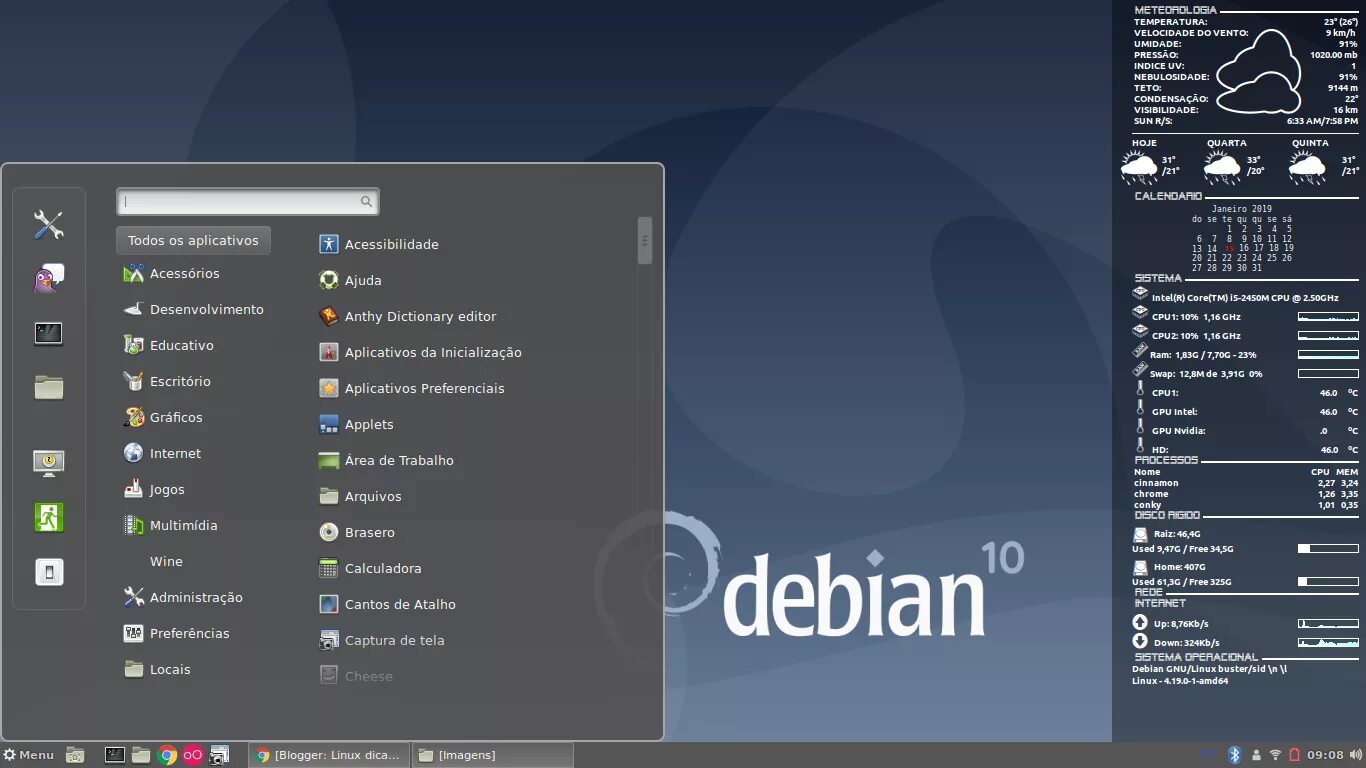Select the Escritório category
The width and height of the screenshot is (1366, 768).
click(166, 381)
